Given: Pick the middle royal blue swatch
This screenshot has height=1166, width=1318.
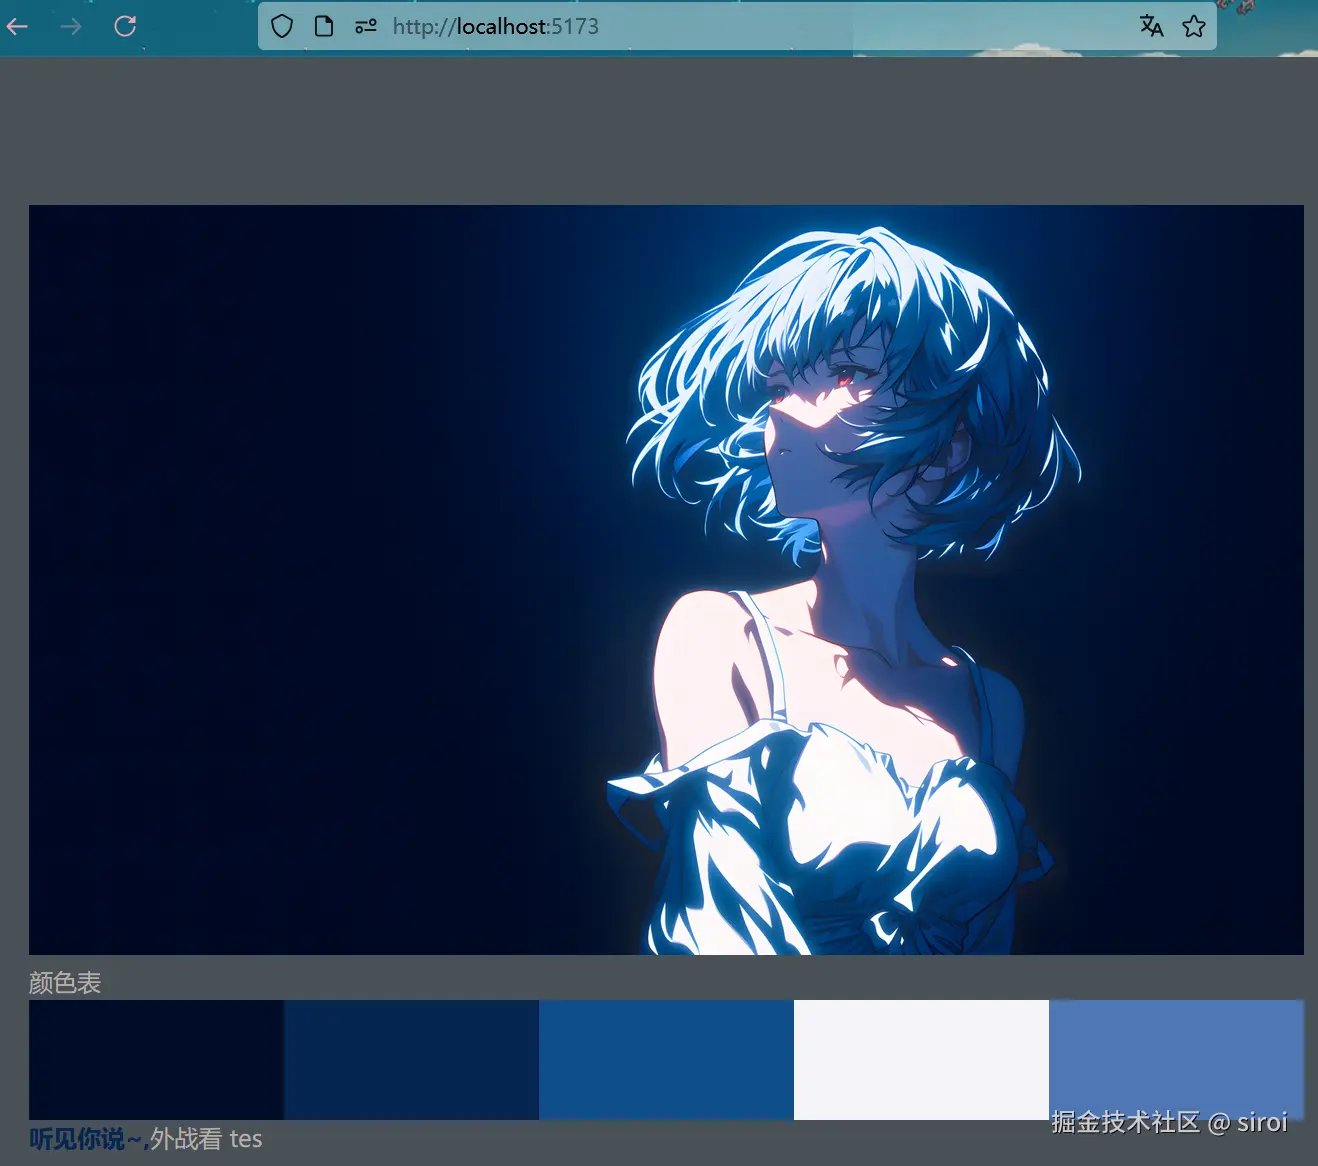Looking at the screenshot, I should point(666,1059).
